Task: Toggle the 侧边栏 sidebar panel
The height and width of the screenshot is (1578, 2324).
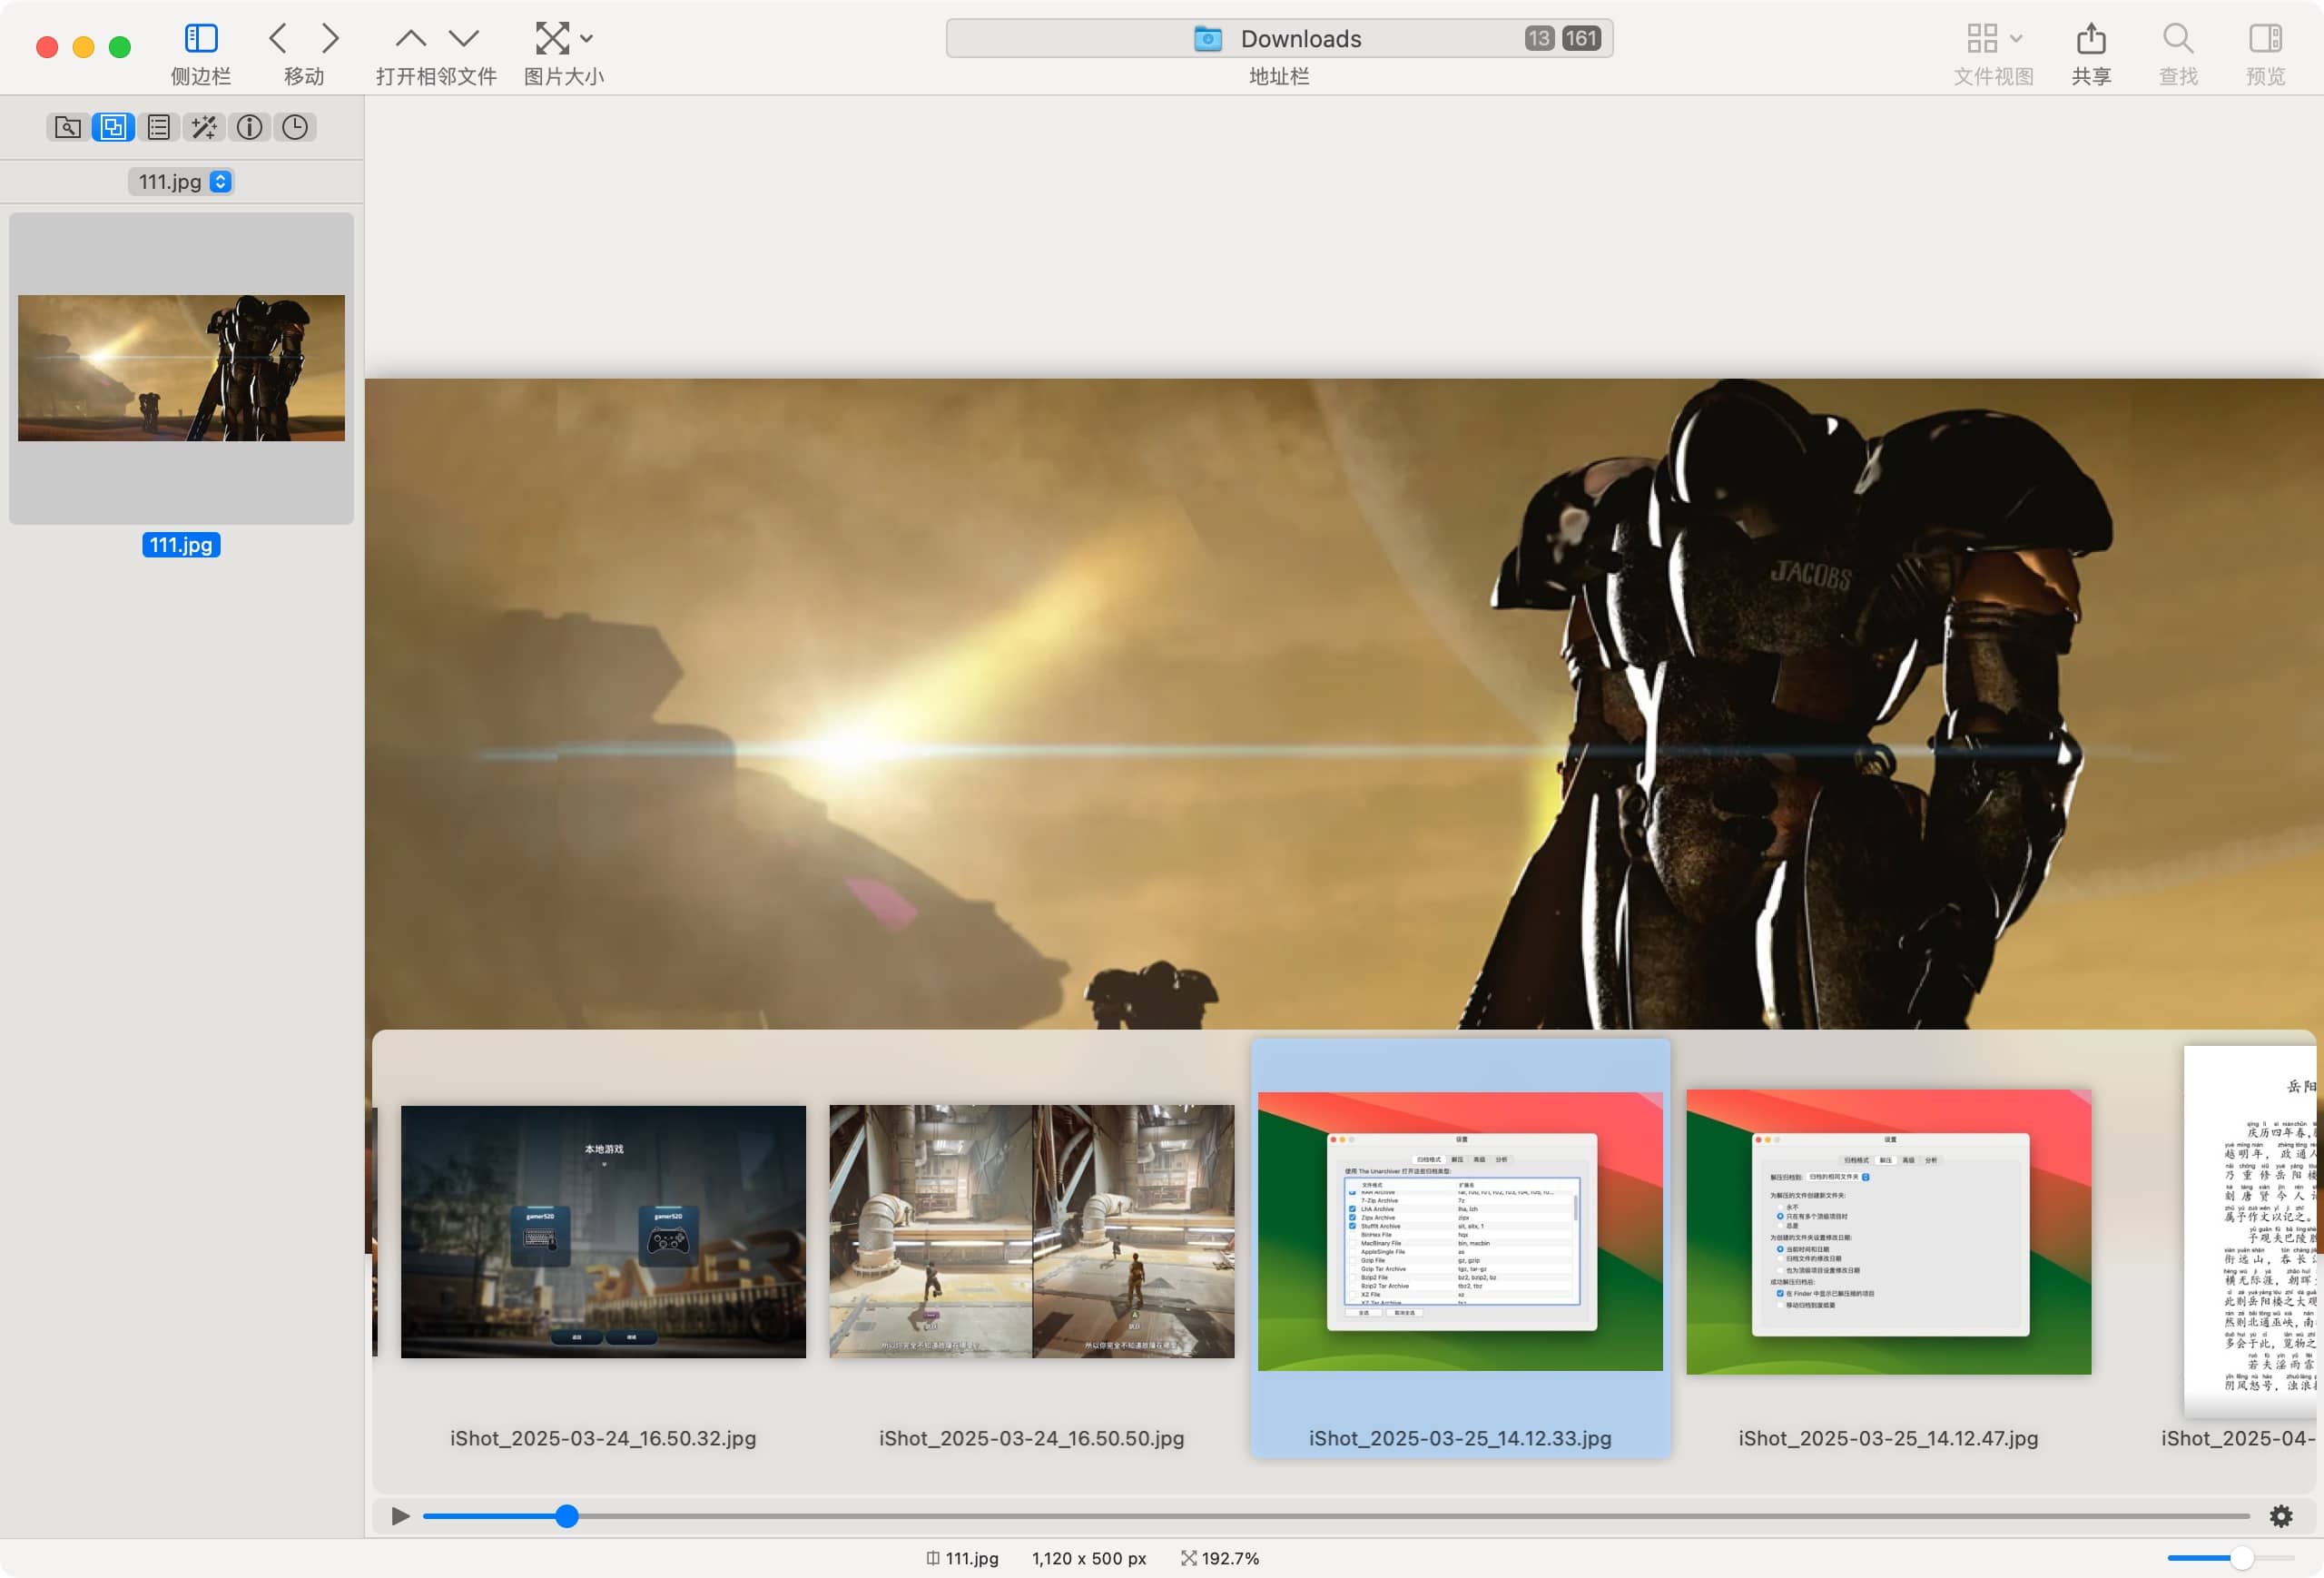Action: 200,38
